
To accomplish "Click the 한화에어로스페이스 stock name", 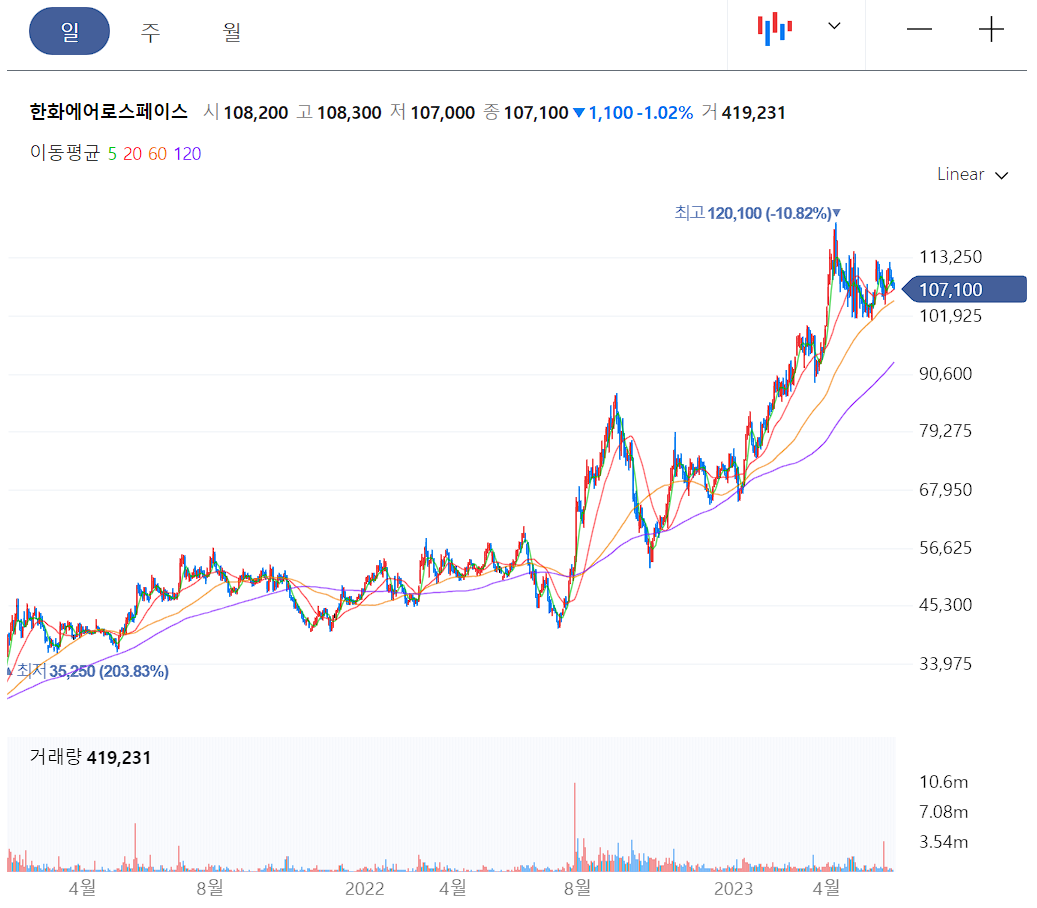I will tap(108, 112).
